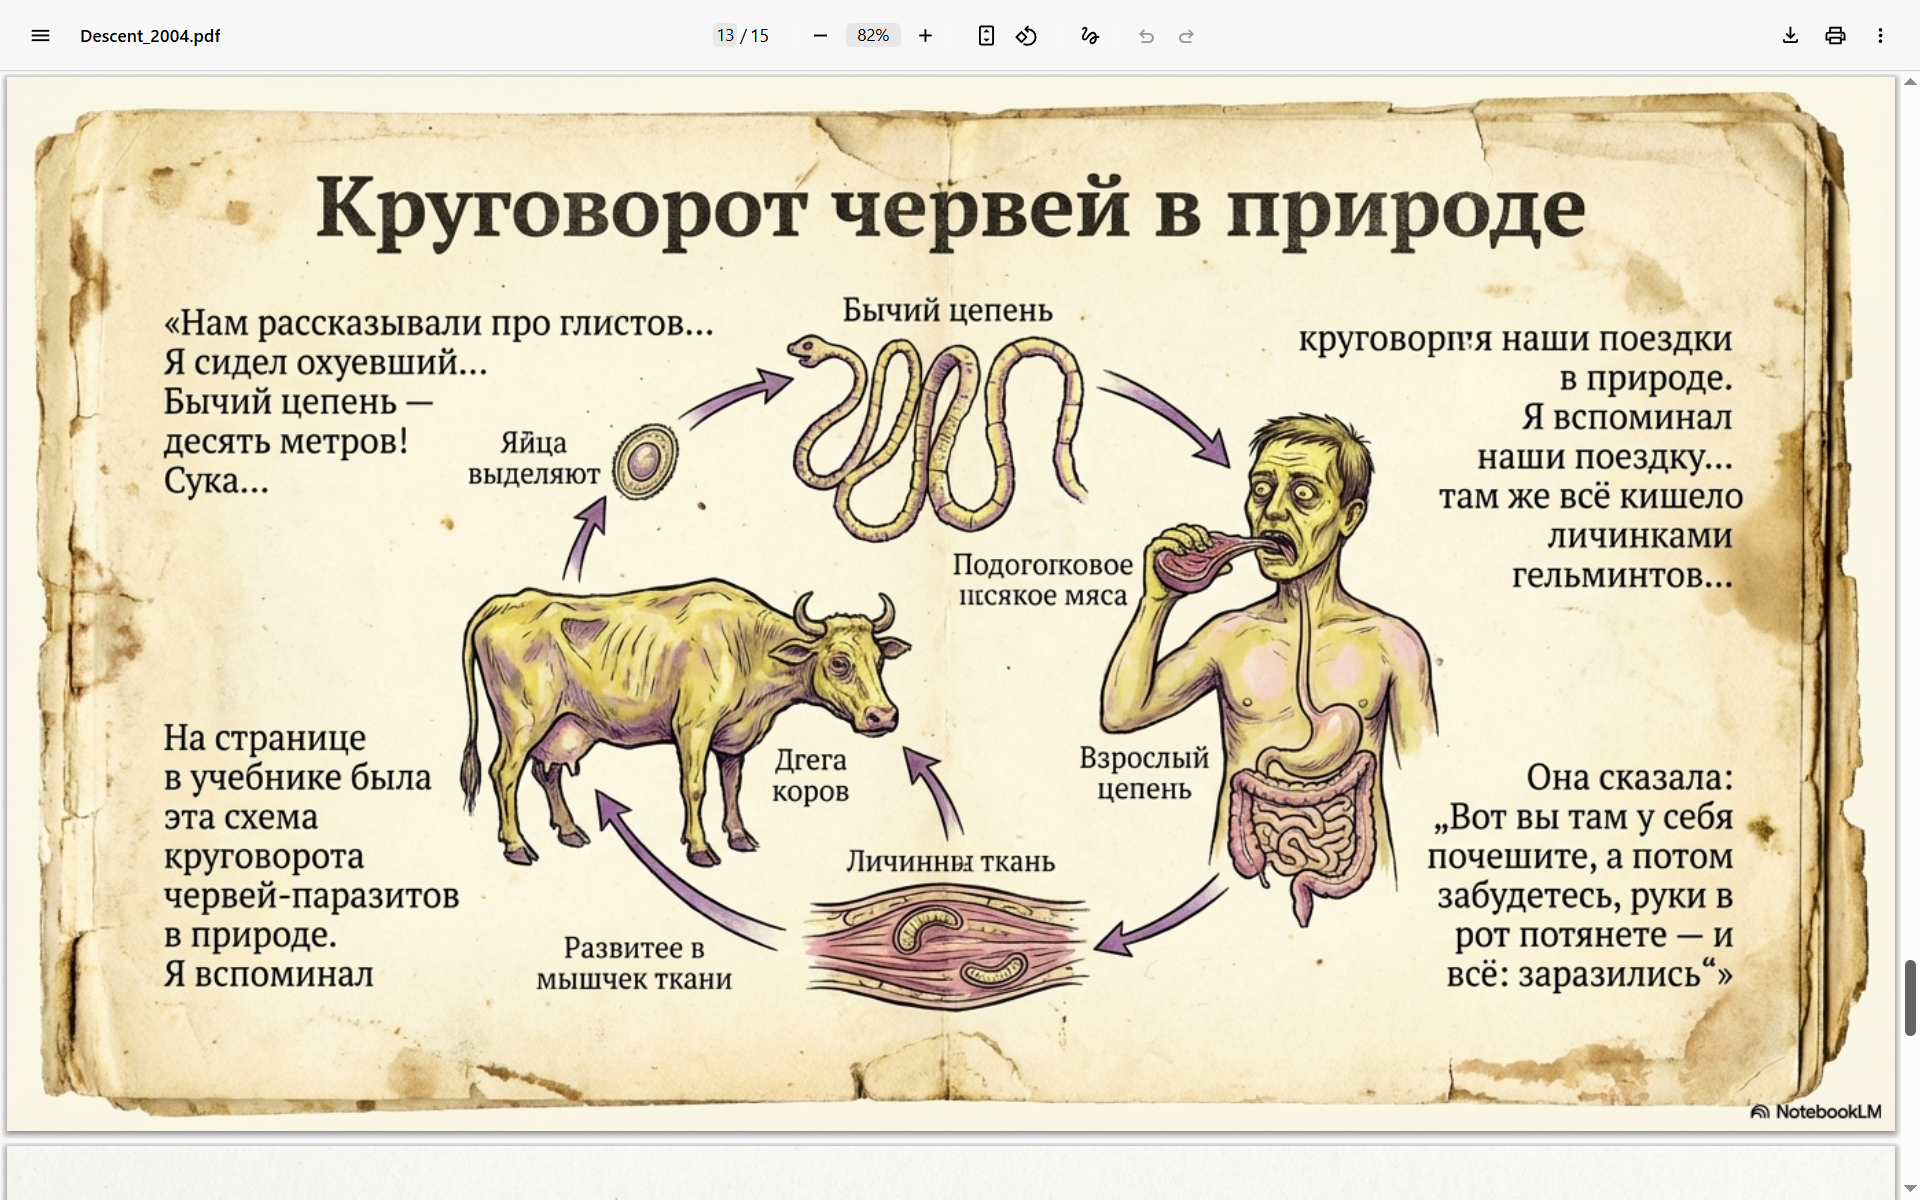1920x1200 pixels.
Task: Click the redo arrow icon
Action: tap(1186, 36)
